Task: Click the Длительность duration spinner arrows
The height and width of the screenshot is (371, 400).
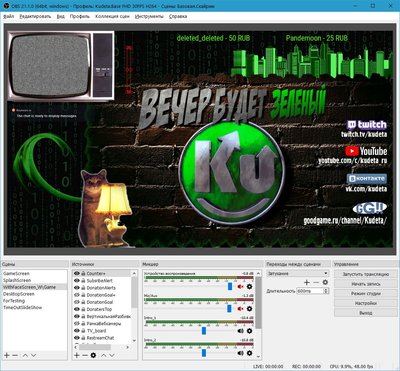Action: click(326, 291)
